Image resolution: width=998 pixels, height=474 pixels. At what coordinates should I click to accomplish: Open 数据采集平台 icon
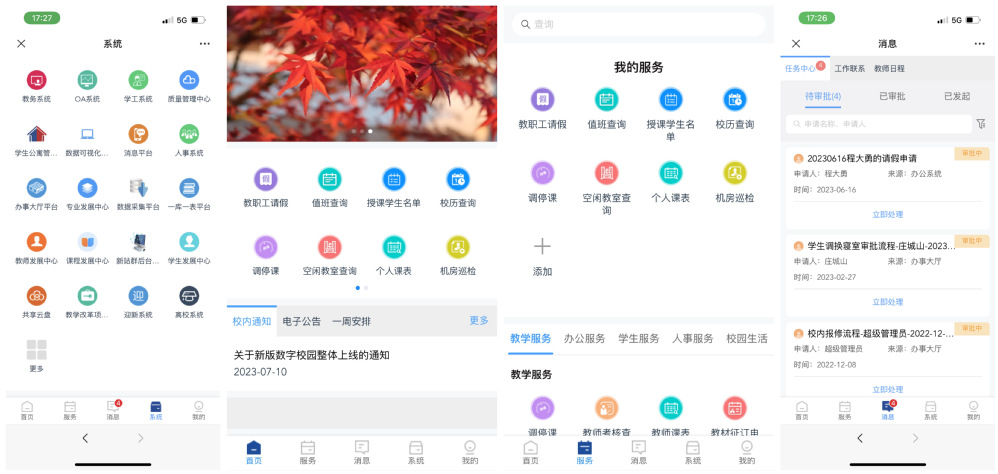coord(138,188)
